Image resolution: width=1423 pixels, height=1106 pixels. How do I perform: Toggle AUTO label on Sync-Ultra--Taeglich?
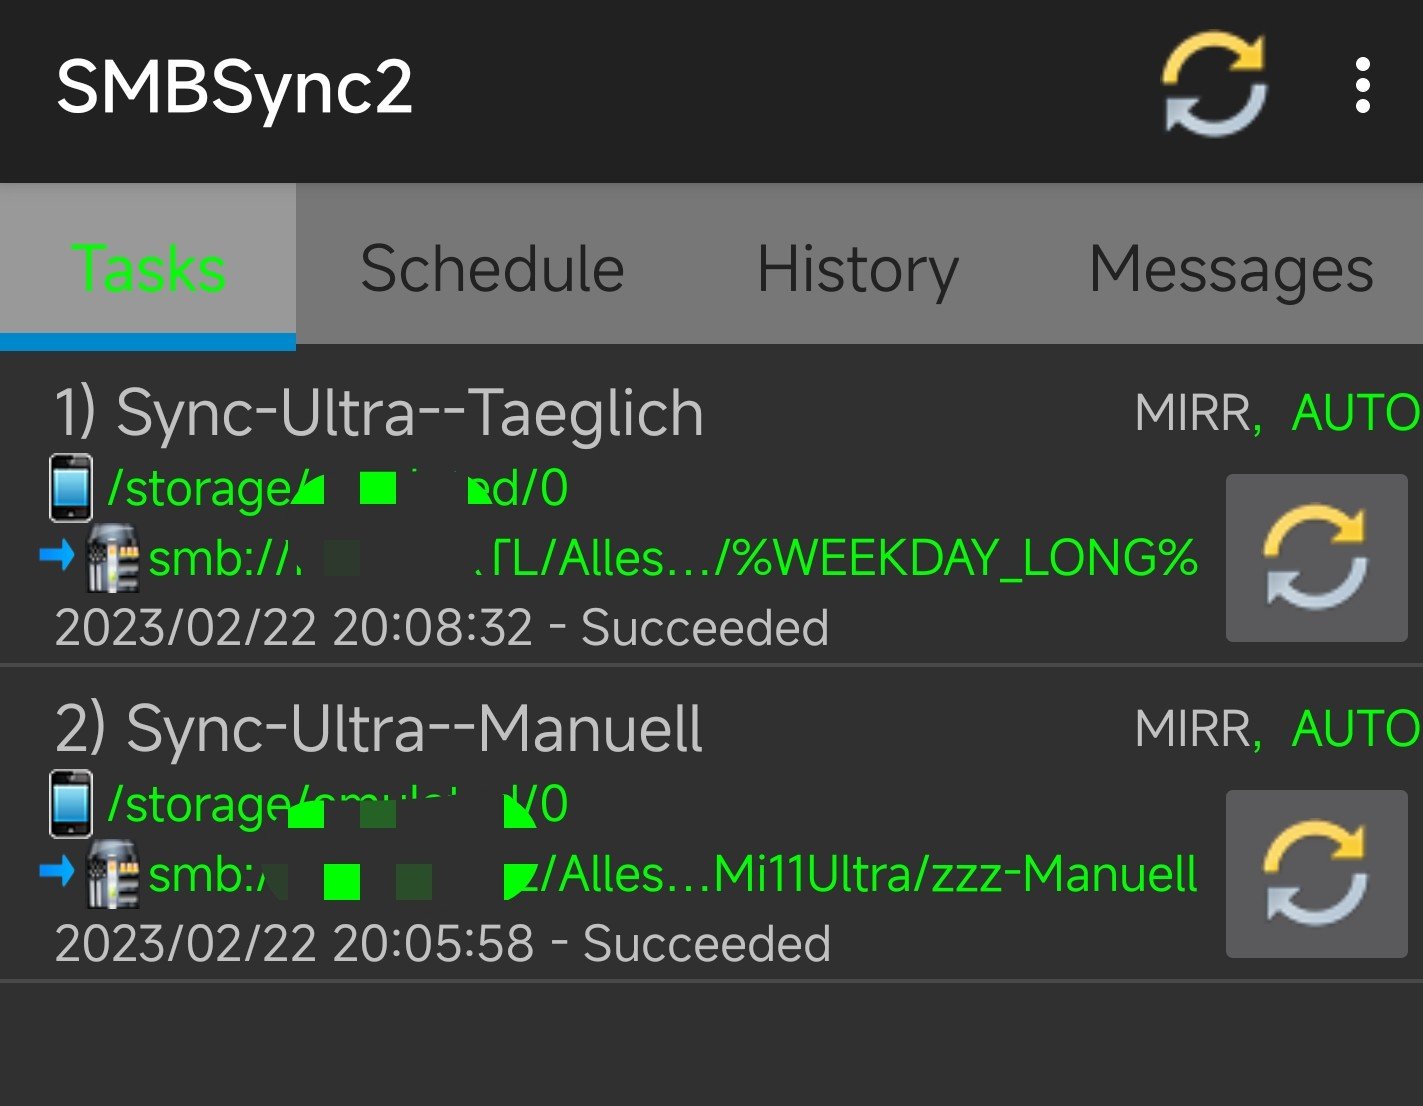click(x=1355, y=413)
